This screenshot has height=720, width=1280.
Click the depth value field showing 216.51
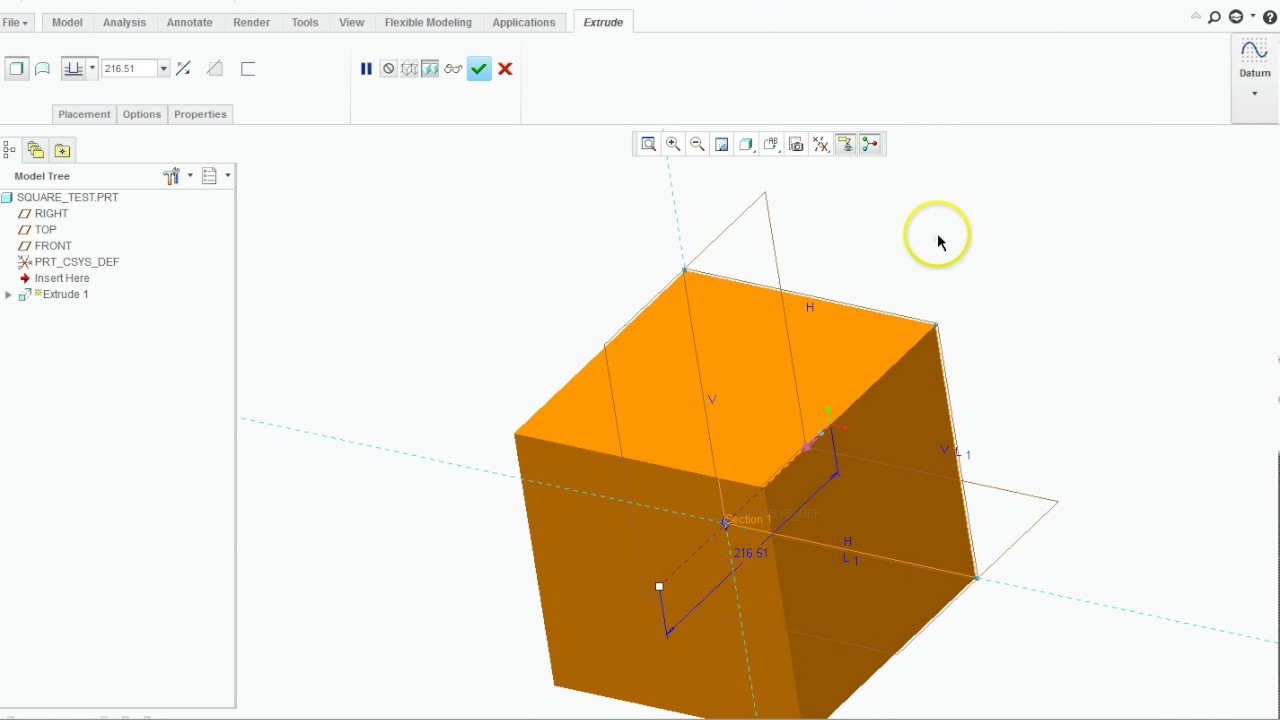point(129,68)
